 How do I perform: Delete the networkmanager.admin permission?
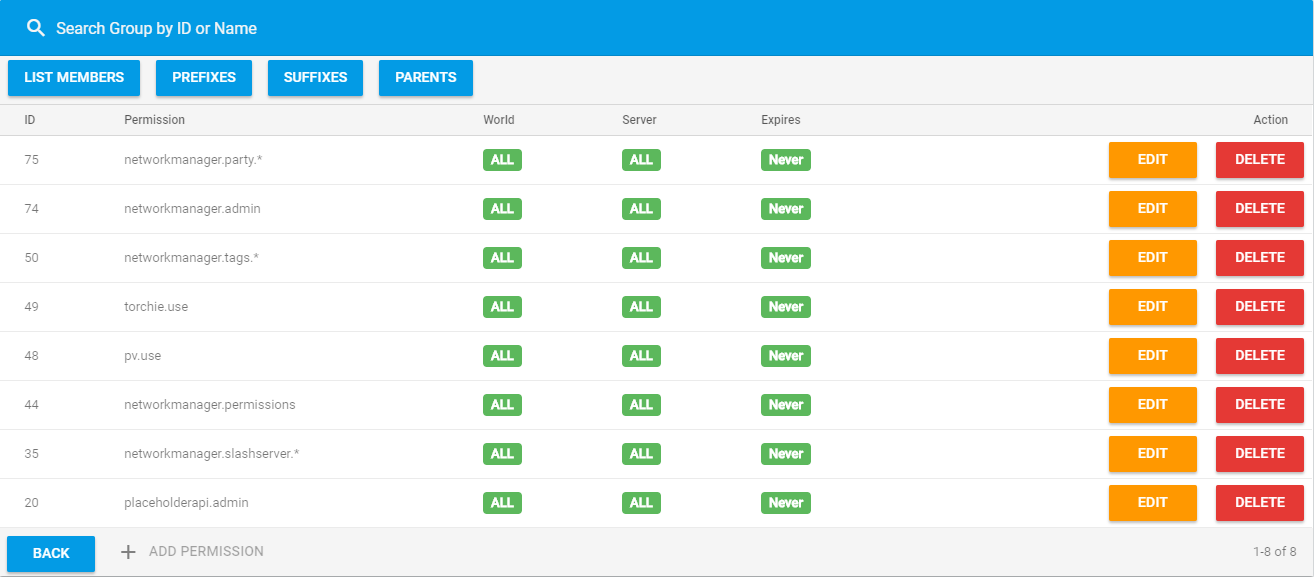click(x=1259, y=209)
